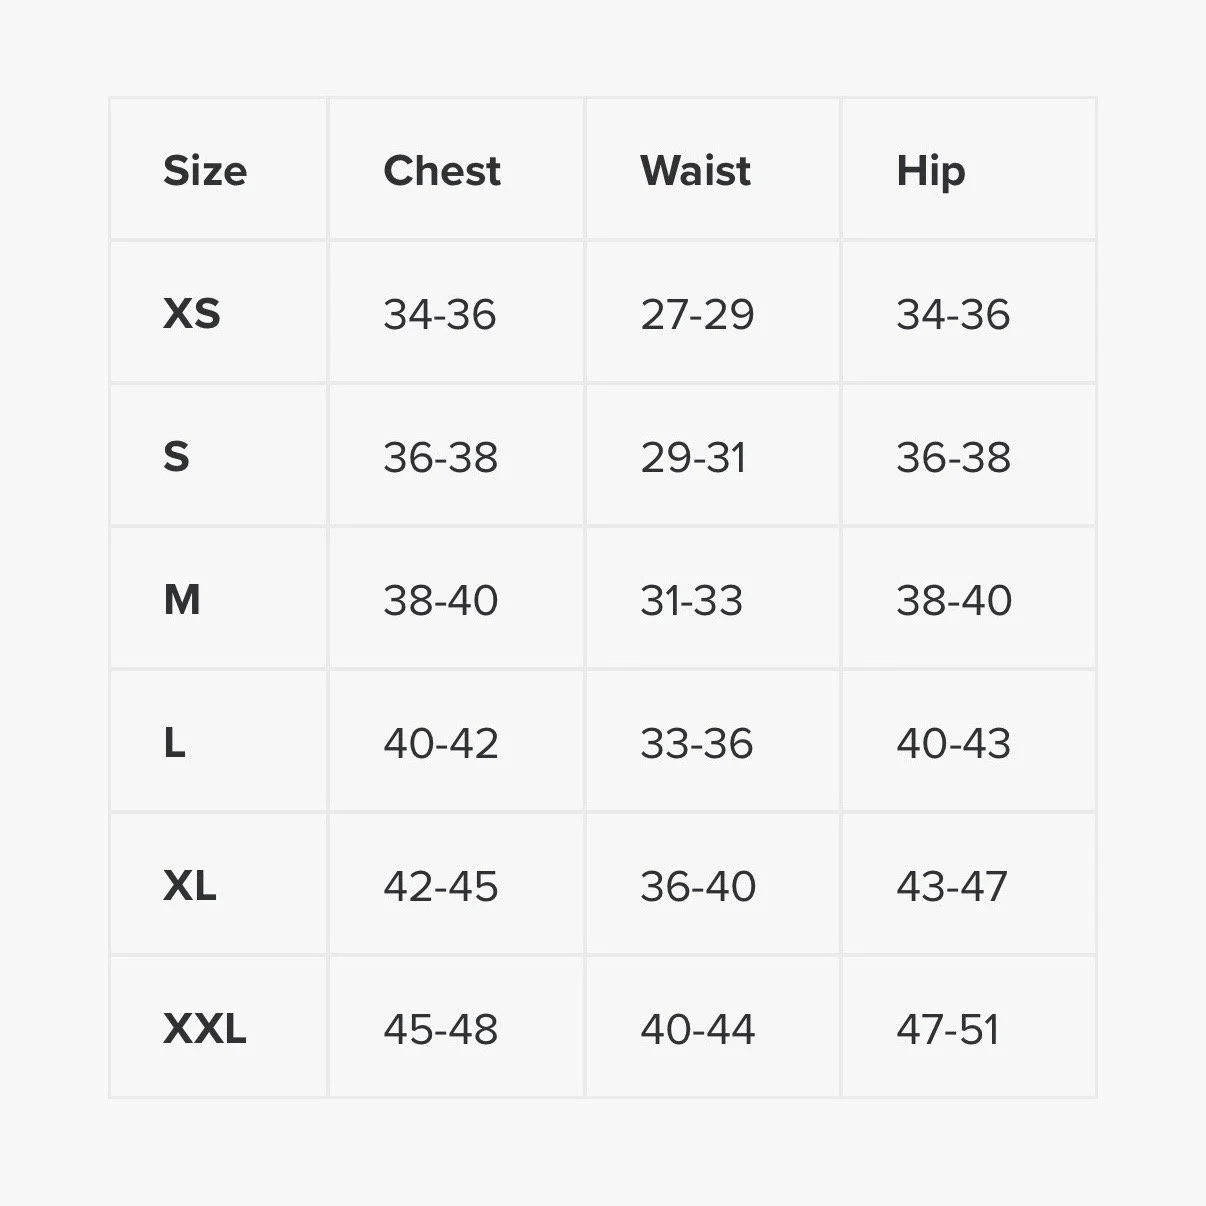
Task: Select the XL chest value 42-45
Action: click(441, 887)
